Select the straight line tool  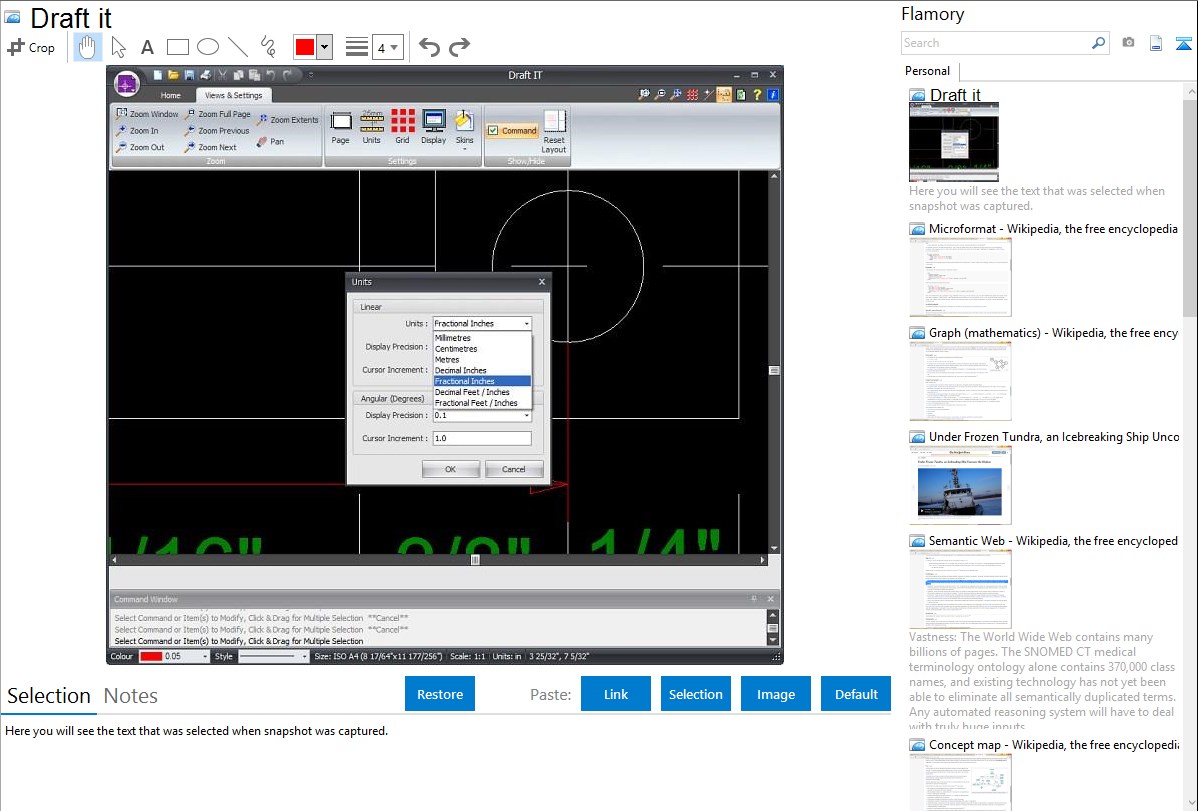(238, 47)
